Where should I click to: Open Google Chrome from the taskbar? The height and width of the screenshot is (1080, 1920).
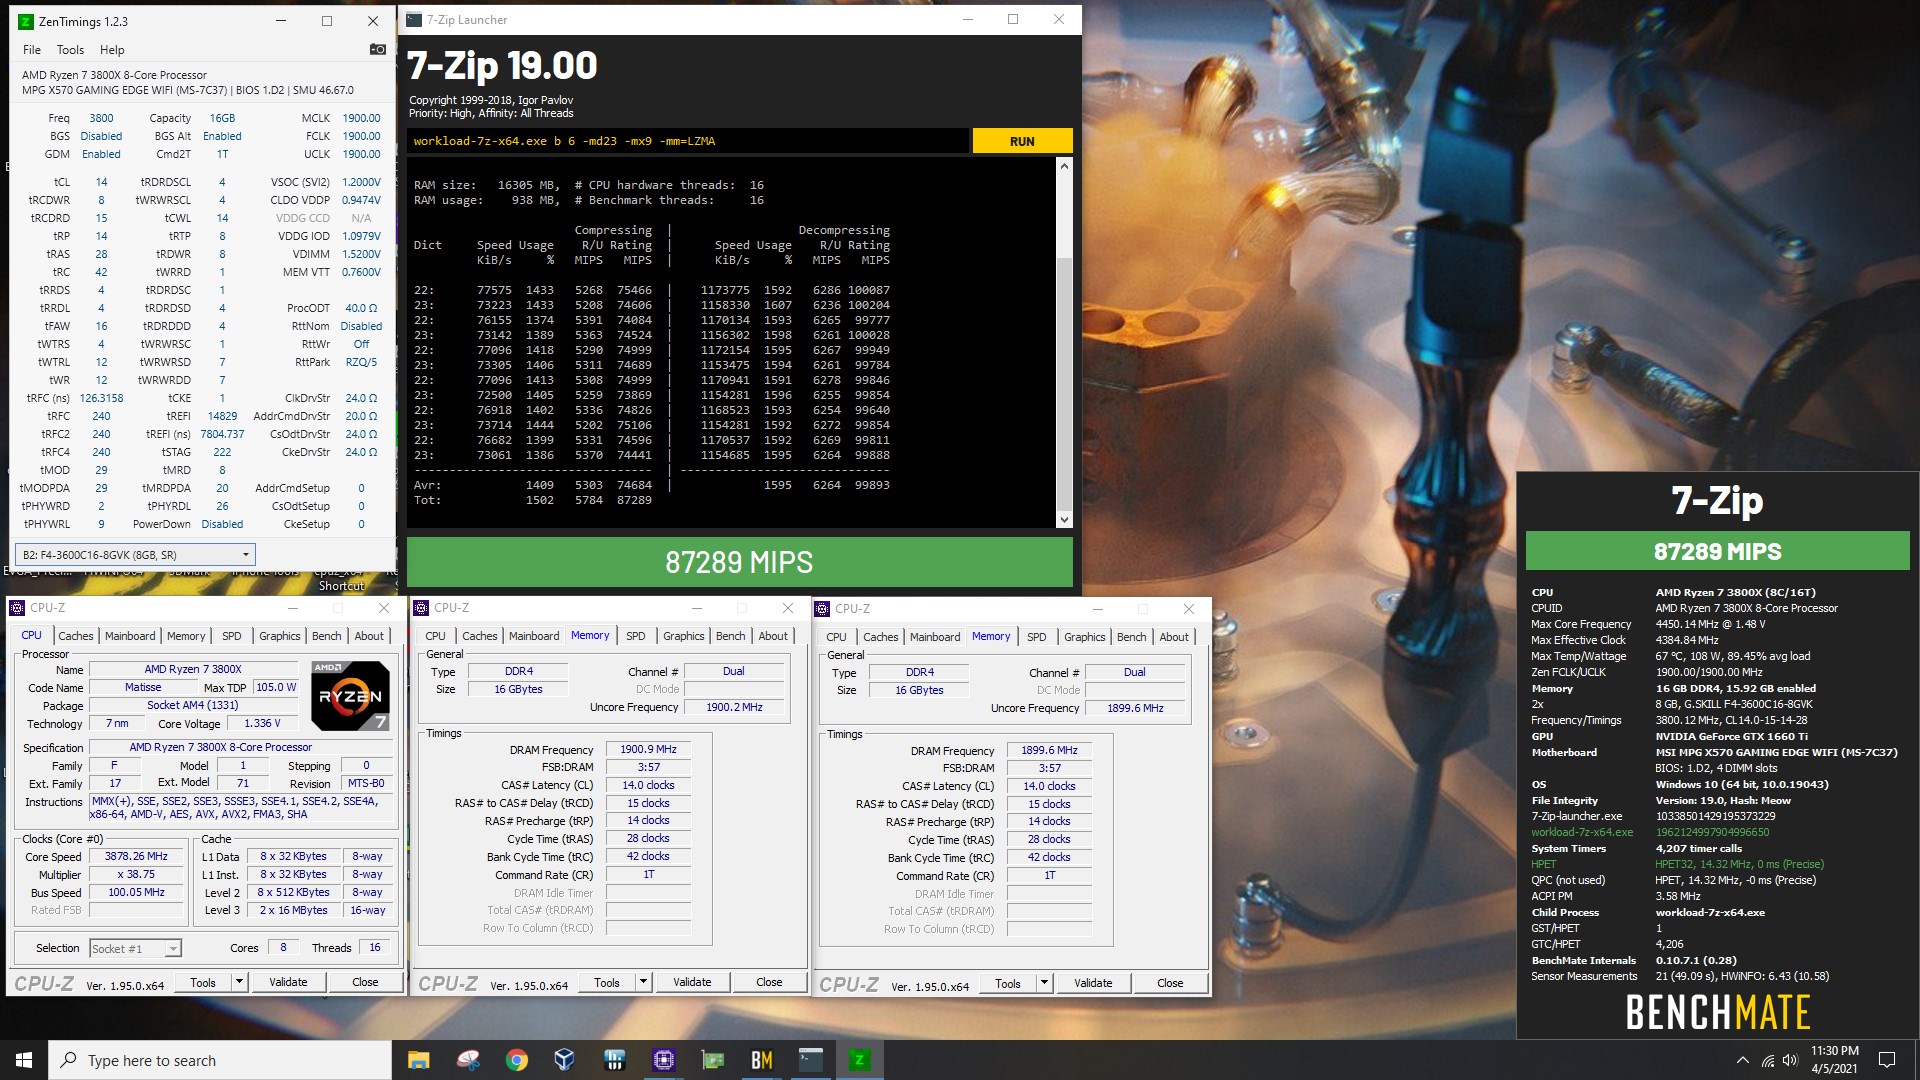pyautogui.click(x=516, y=1060)
